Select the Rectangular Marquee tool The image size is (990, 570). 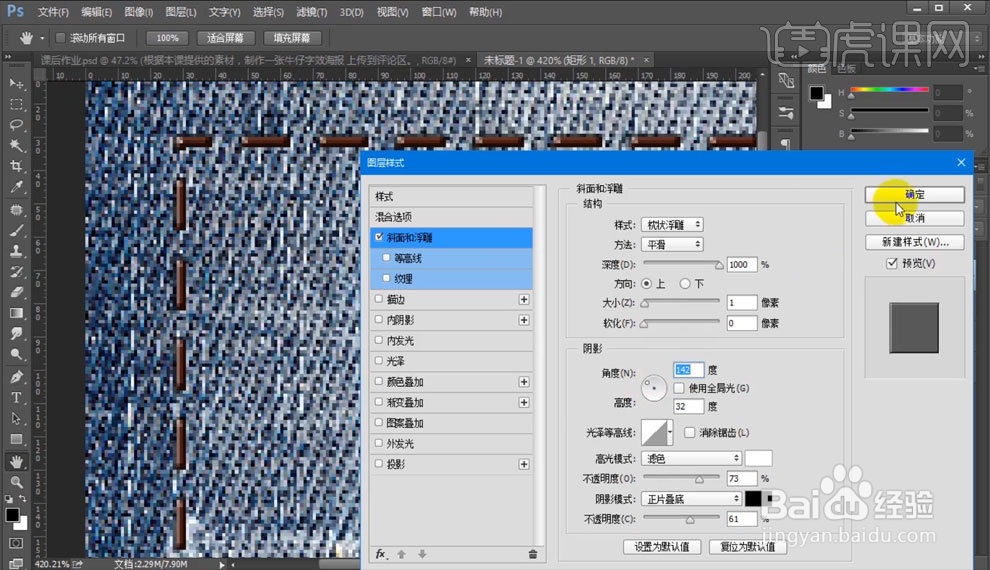16,104
